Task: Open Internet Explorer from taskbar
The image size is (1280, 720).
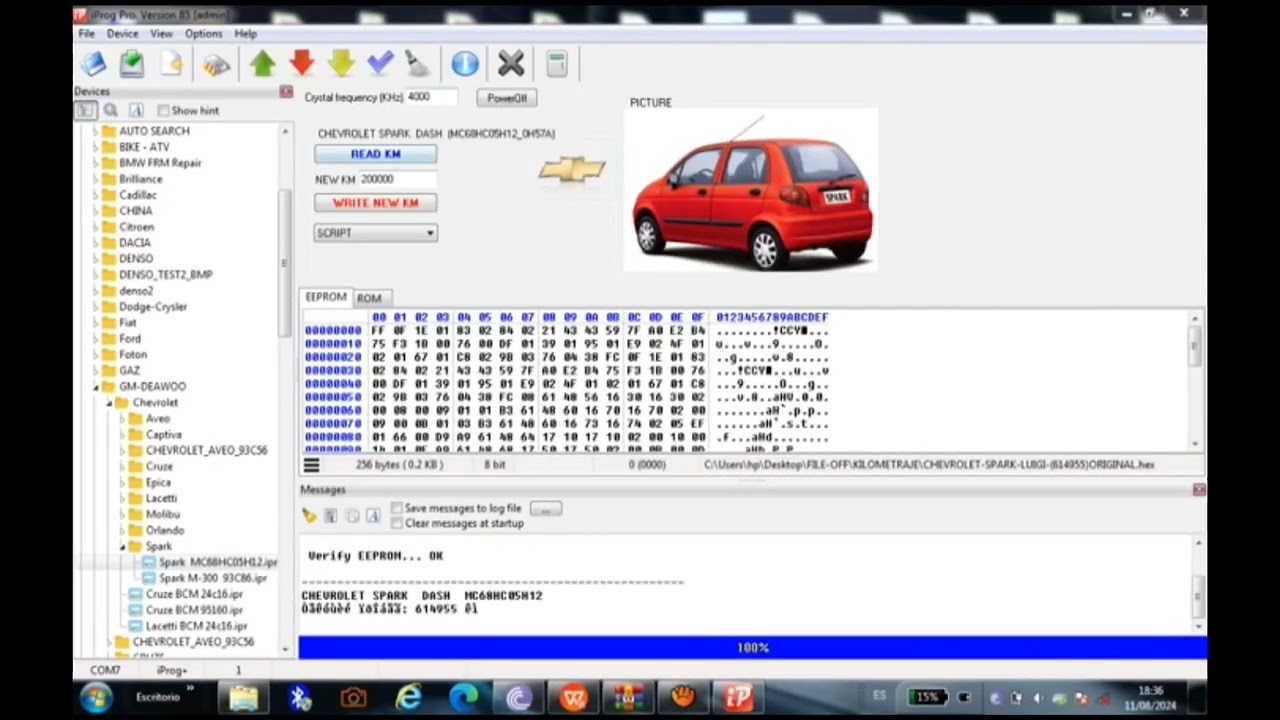Action: 409,698
